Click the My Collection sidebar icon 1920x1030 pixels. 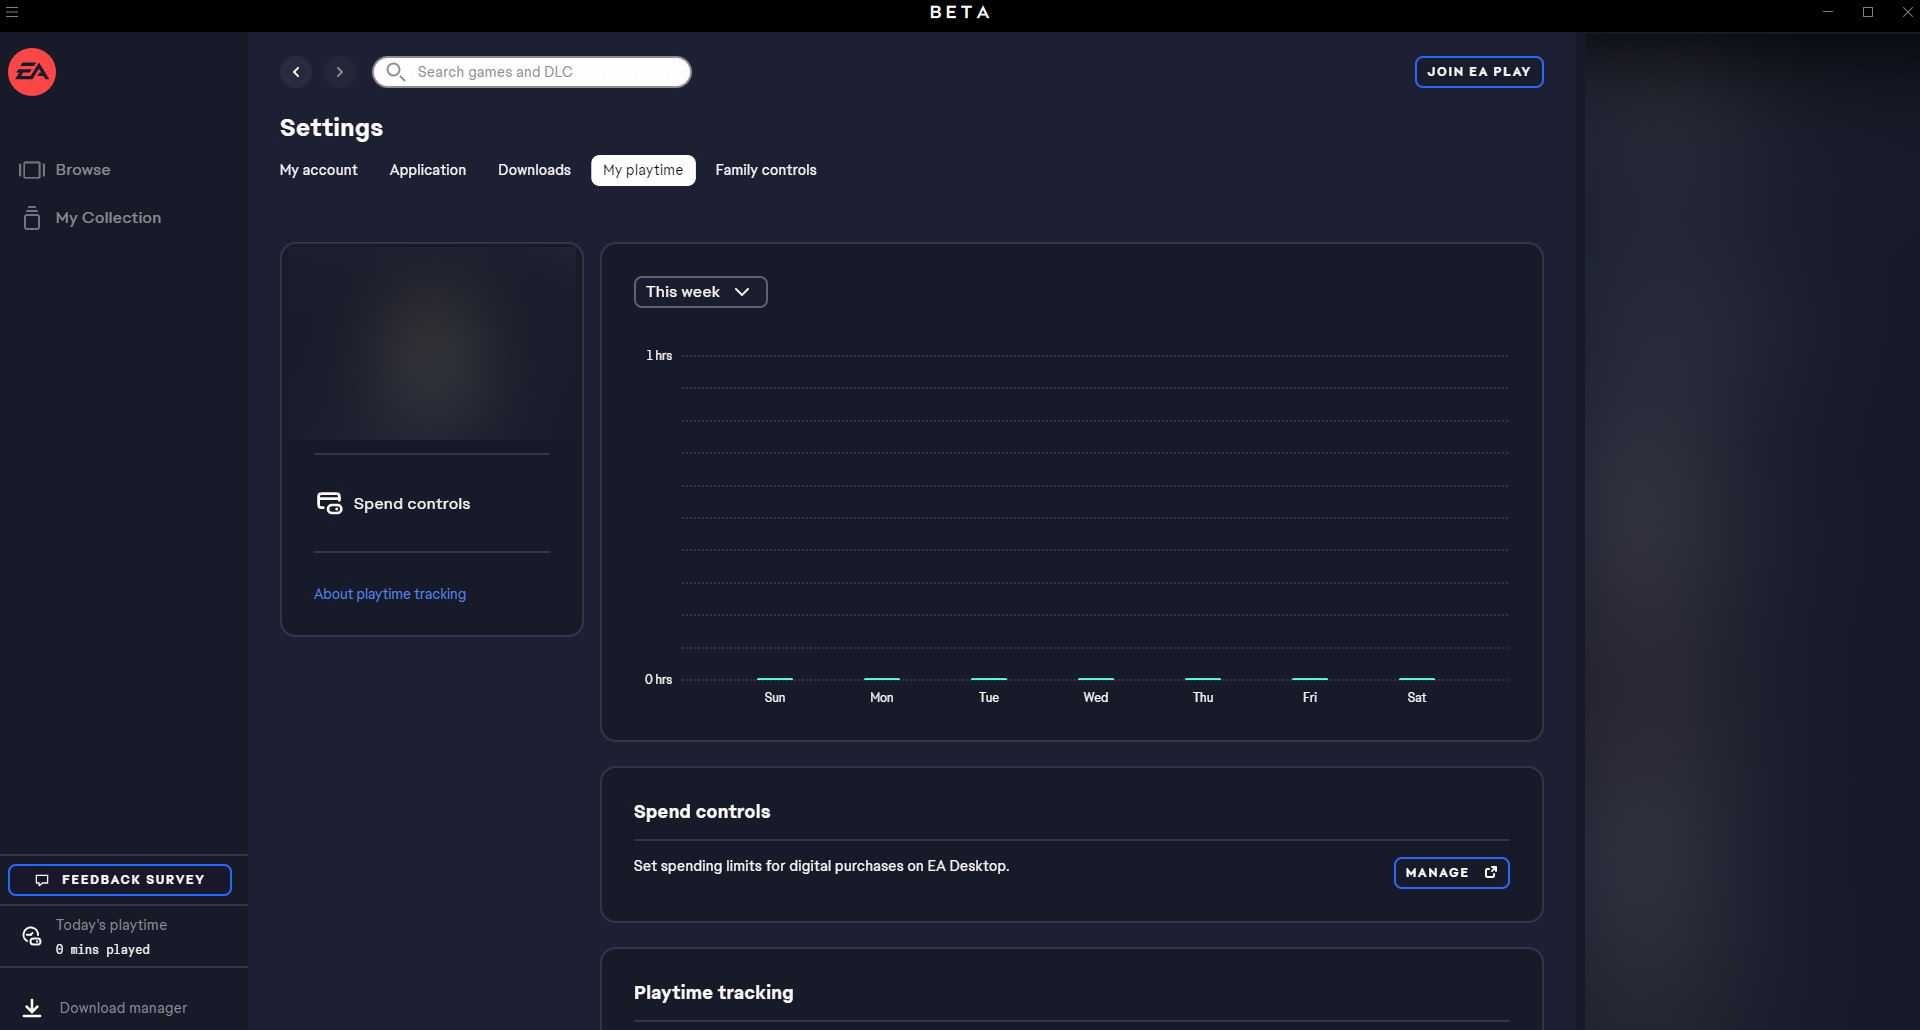point(32,218)
